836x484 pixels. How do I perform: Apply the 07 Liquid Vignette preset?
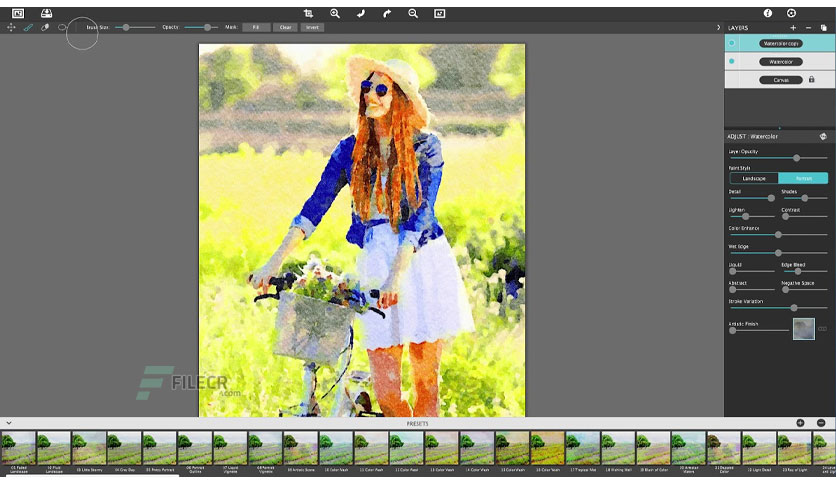coord(230,451)
